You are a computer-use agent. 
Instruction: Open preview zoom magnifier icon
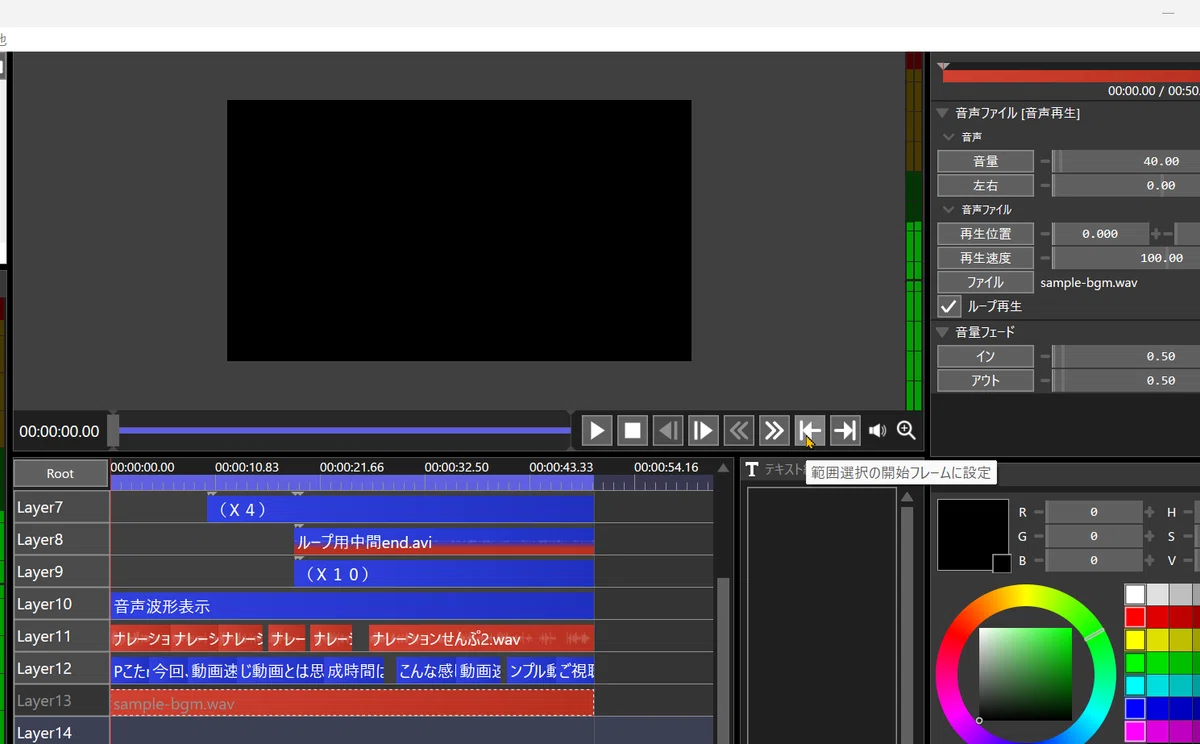coord(906,431)
